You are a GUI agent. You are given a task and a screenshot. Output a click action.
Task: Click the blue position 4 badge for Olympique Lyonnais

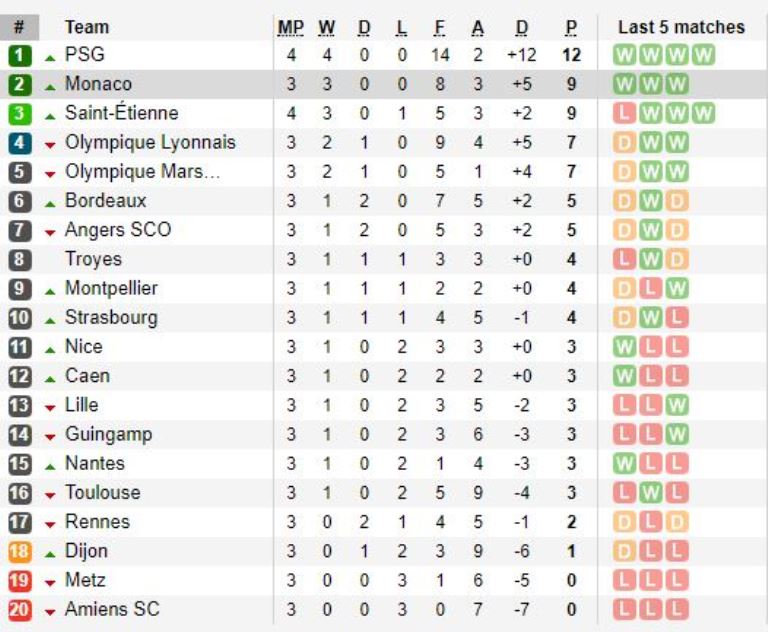(20, 143)
